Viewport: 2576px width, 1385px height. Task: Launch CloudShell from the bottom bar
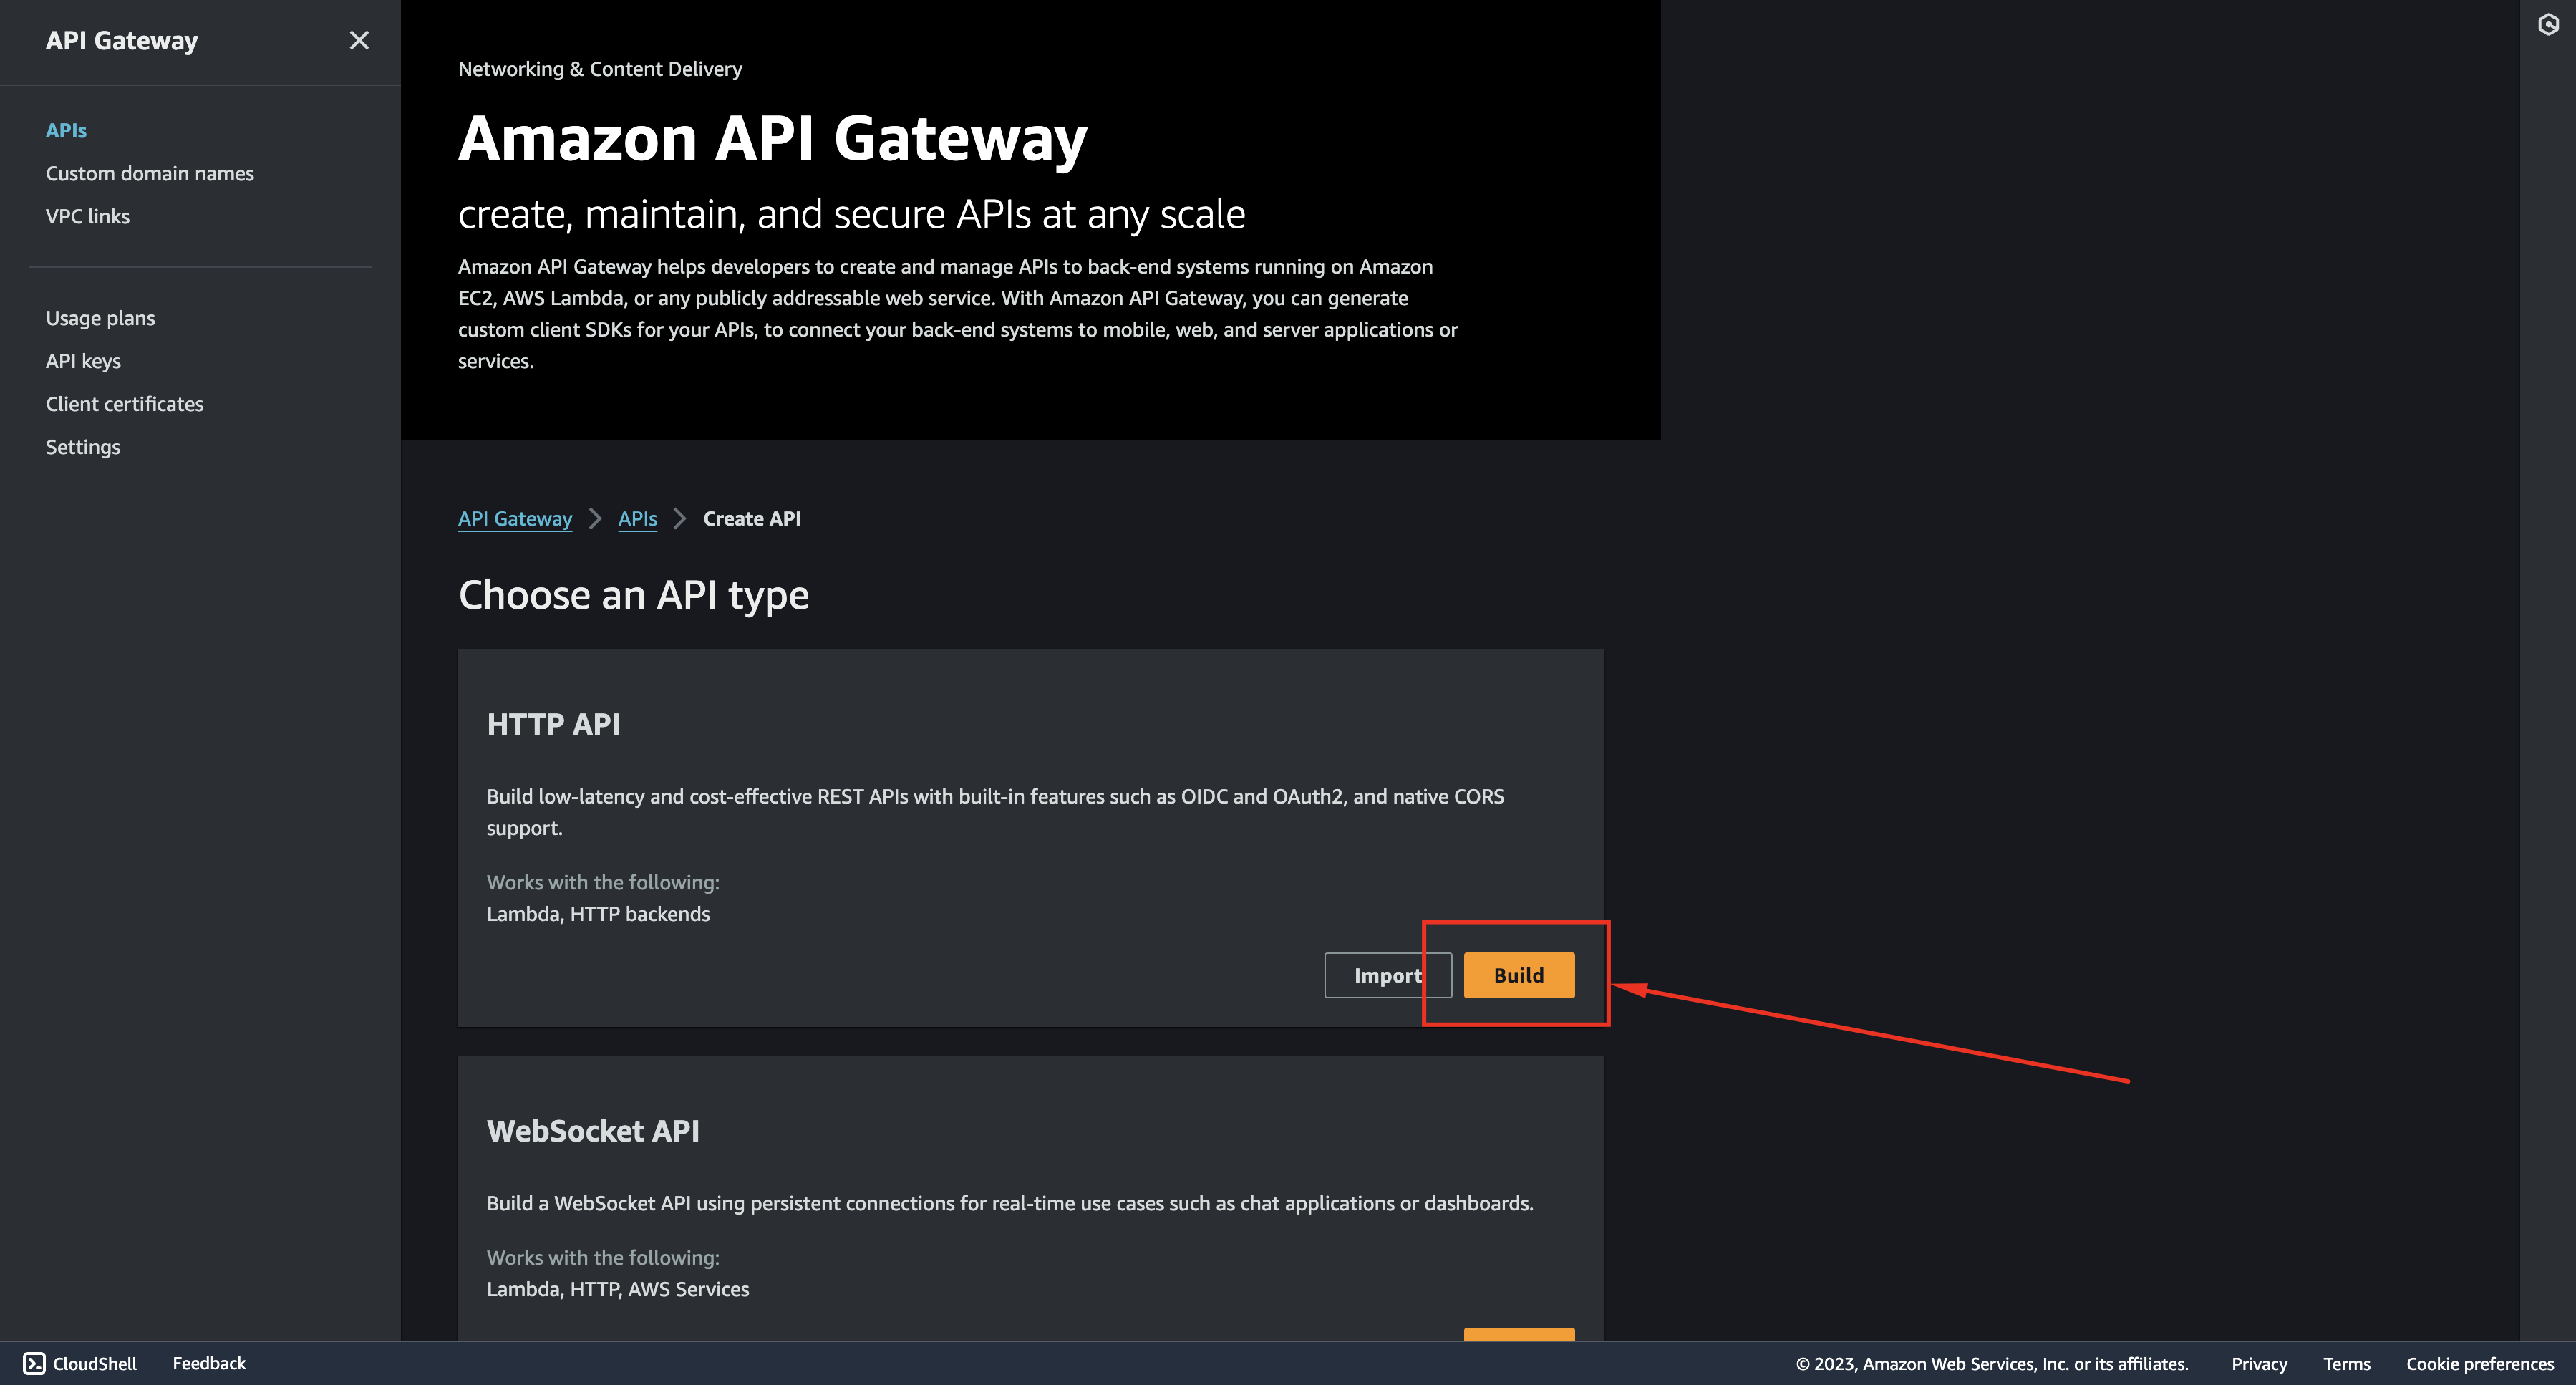point(79,1363)
